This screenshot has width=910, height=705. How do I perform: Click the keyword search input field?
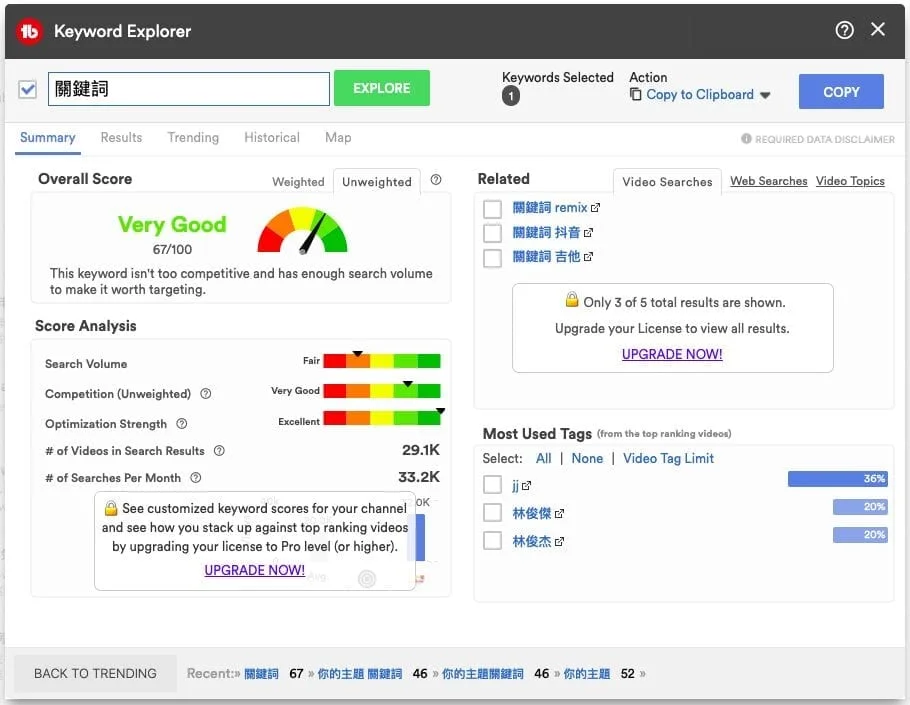189,89
